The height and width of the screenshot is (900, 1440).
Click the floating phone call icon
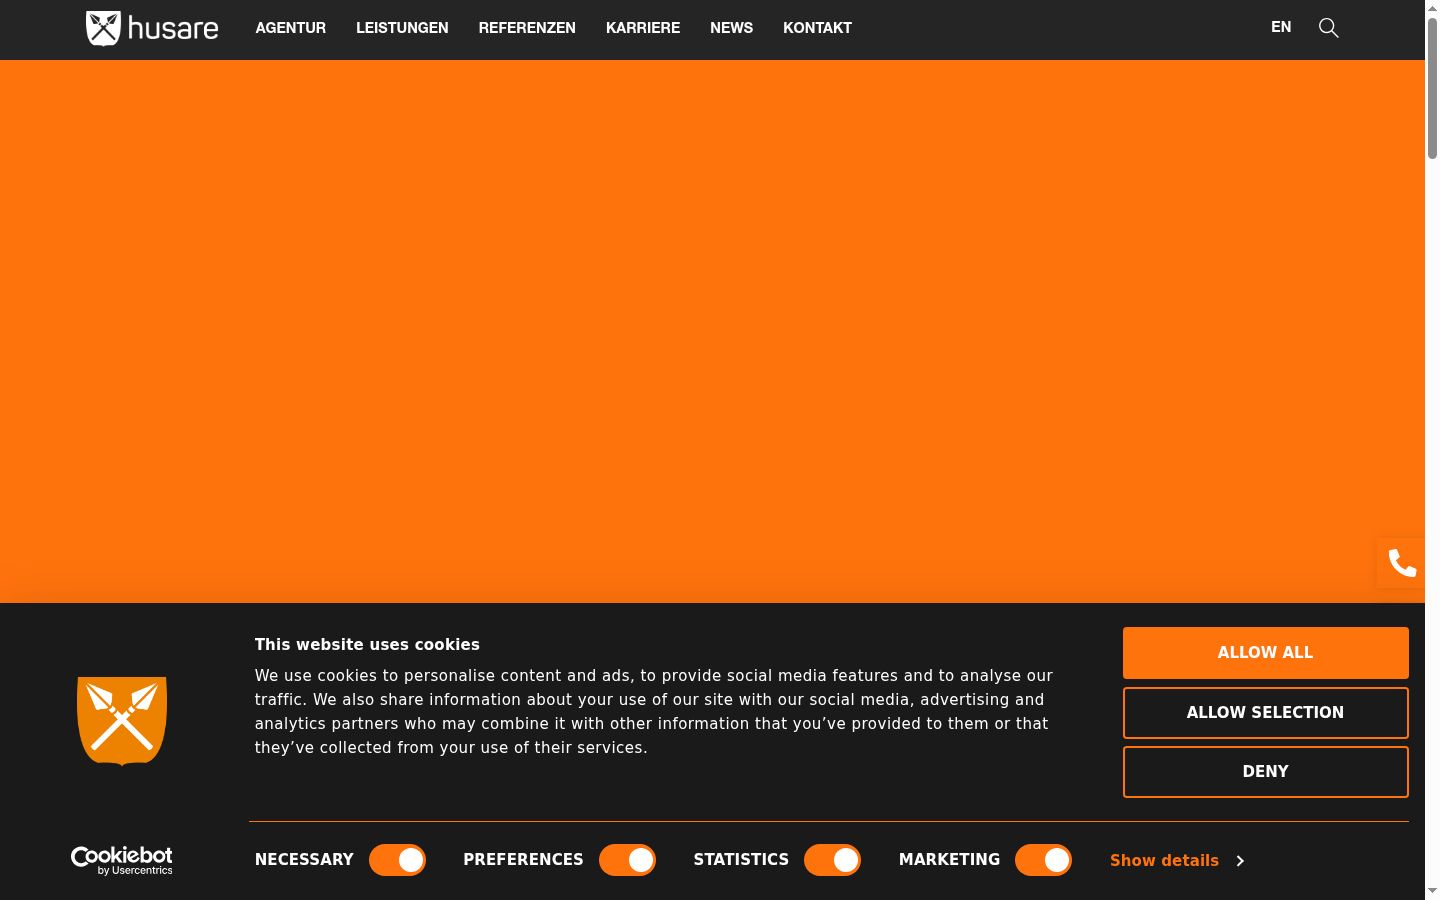[x=1402, y=563]
